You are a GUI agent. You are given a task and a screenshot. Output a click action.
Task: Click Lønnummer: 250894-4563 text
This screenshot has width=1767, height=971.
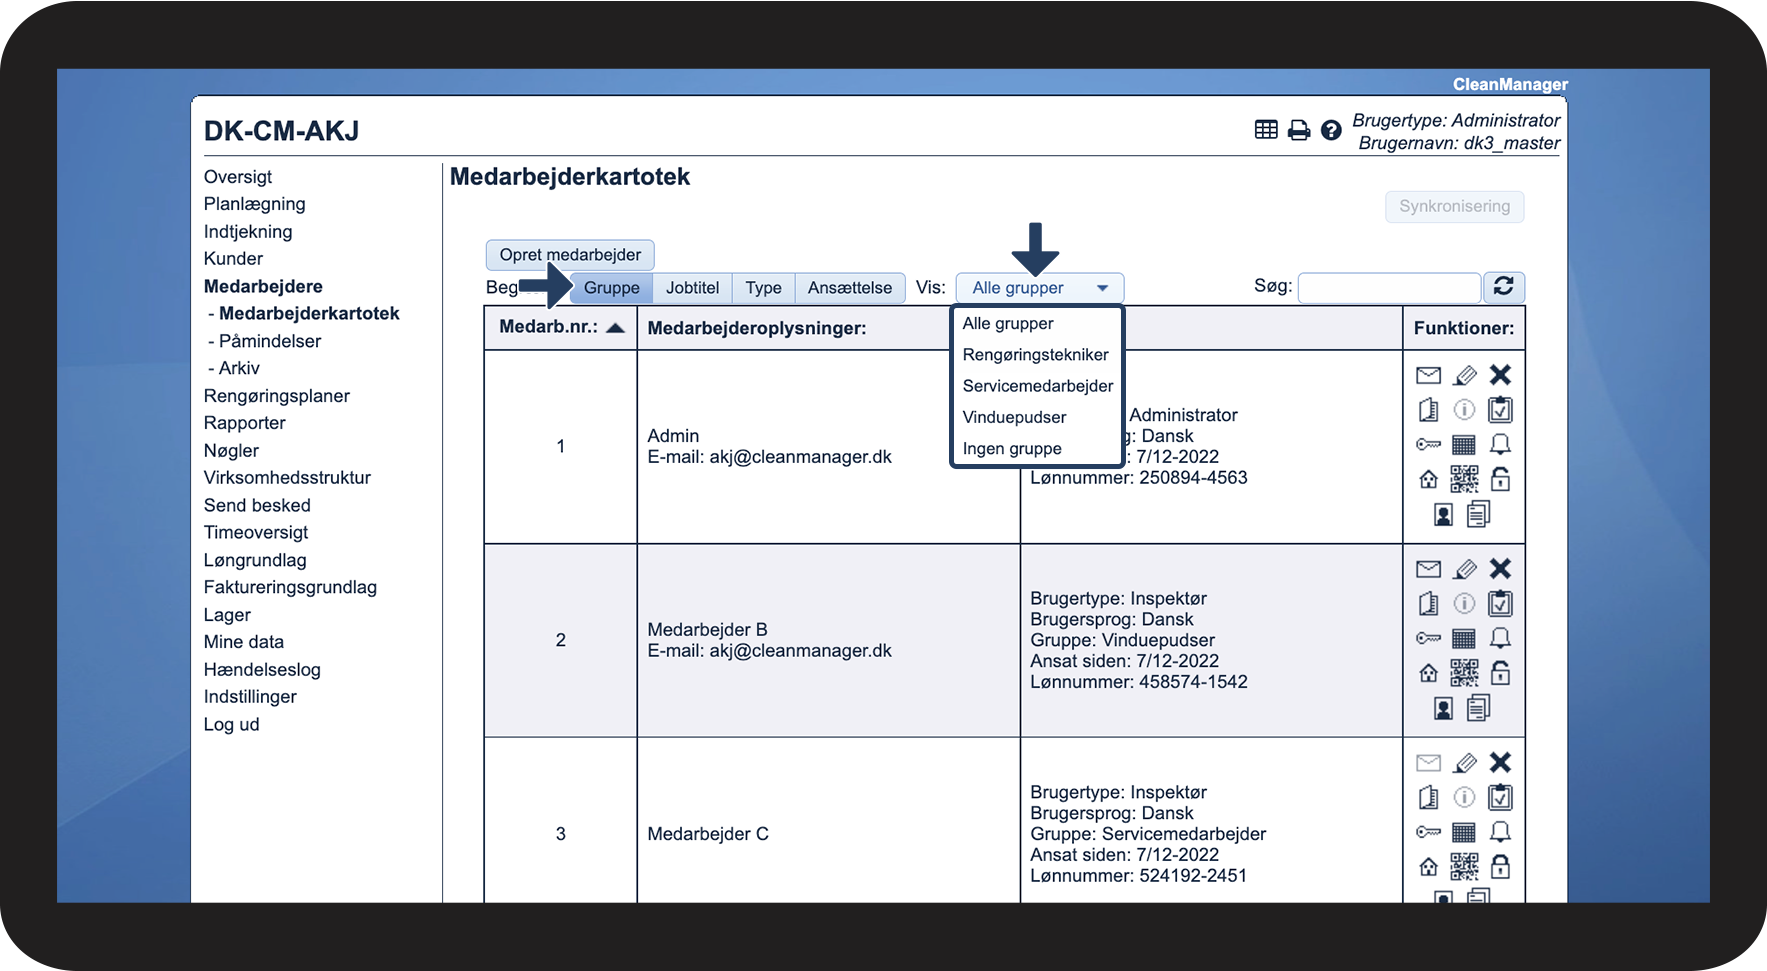[1139, 478]
